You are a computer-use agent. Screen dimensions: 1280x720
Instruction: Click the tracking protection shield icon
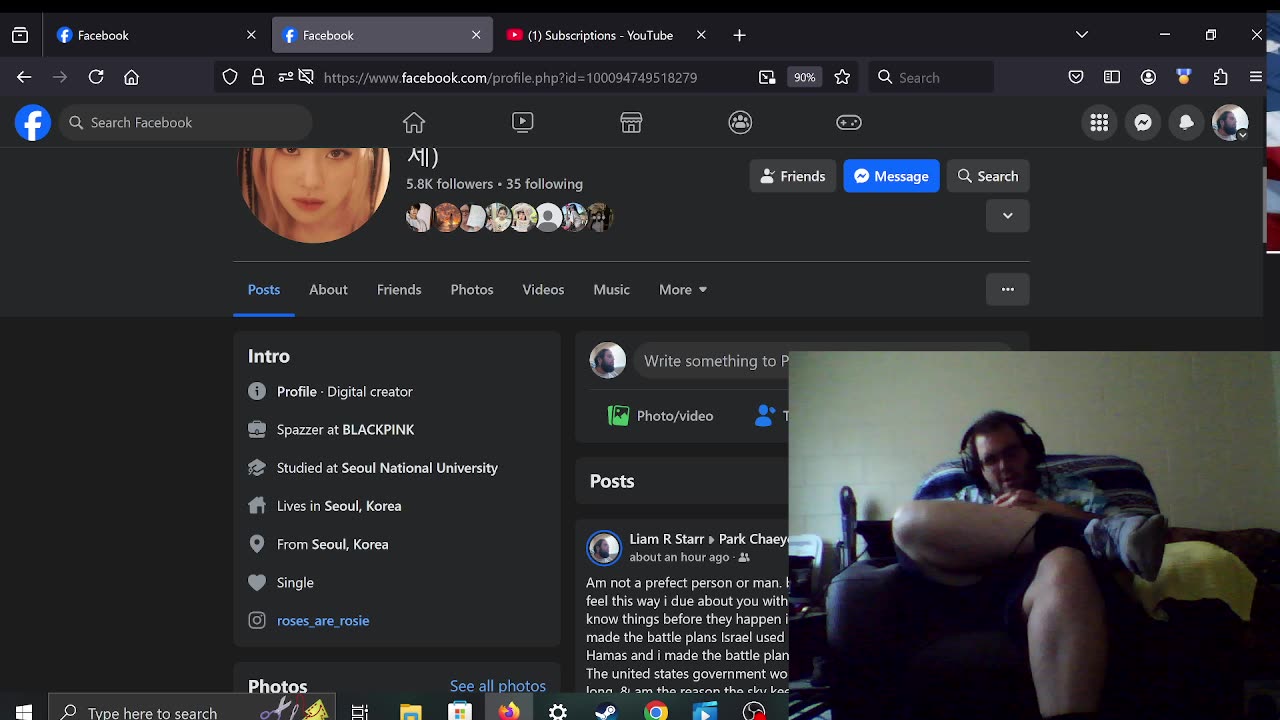click(230, 77)
